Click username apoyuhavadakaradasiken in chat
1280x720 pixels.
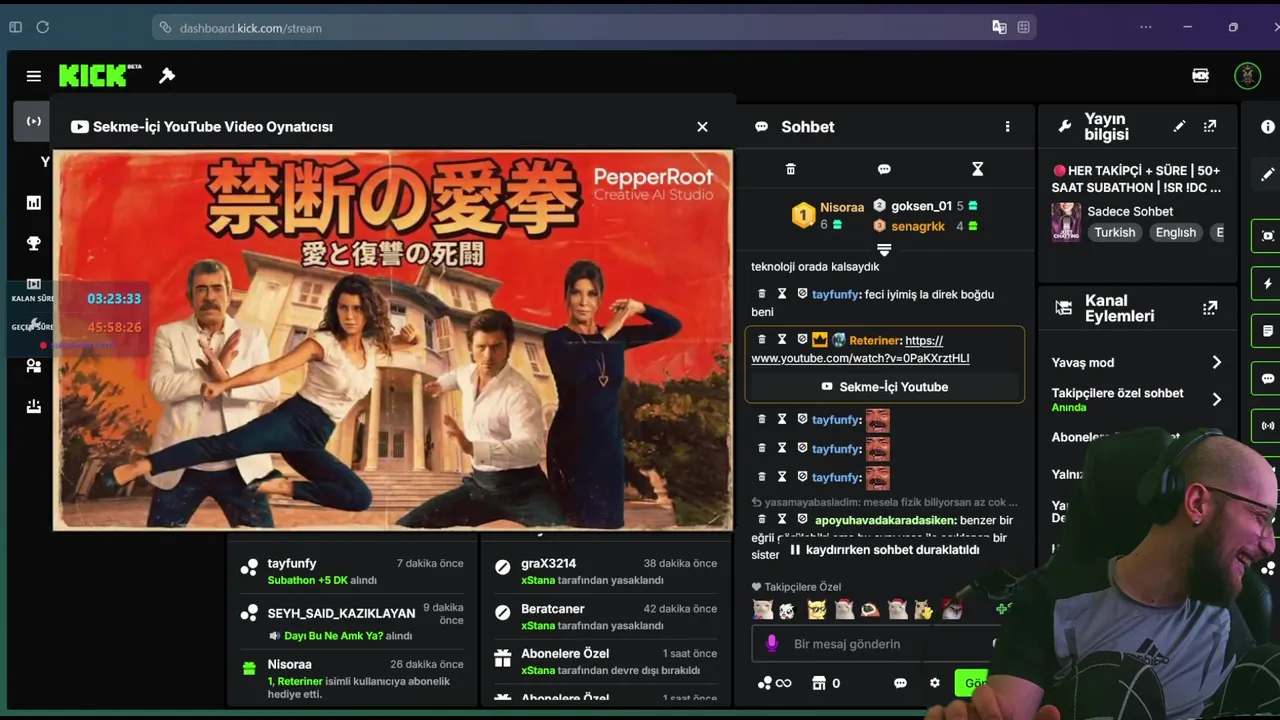coord(885,520)
